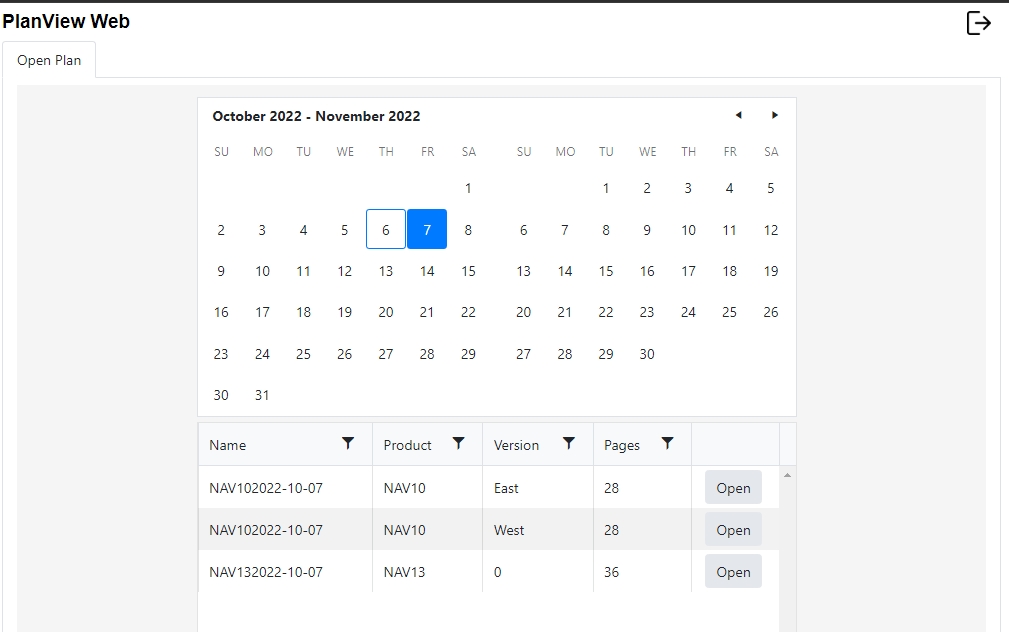The width and height of the screenshot is (1009, 632).
Task: Click the October 2022 - November 2022 title
Action: [x=316, y=116]
